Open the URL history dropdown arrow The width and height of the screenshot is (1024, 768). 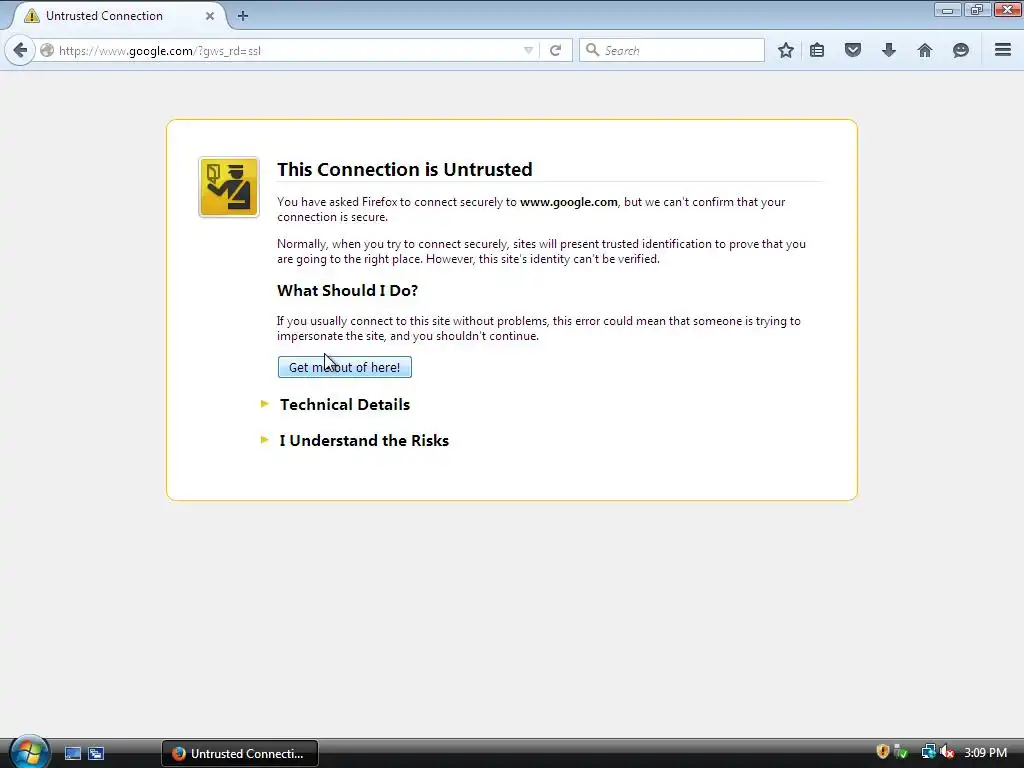coord(528,50)
